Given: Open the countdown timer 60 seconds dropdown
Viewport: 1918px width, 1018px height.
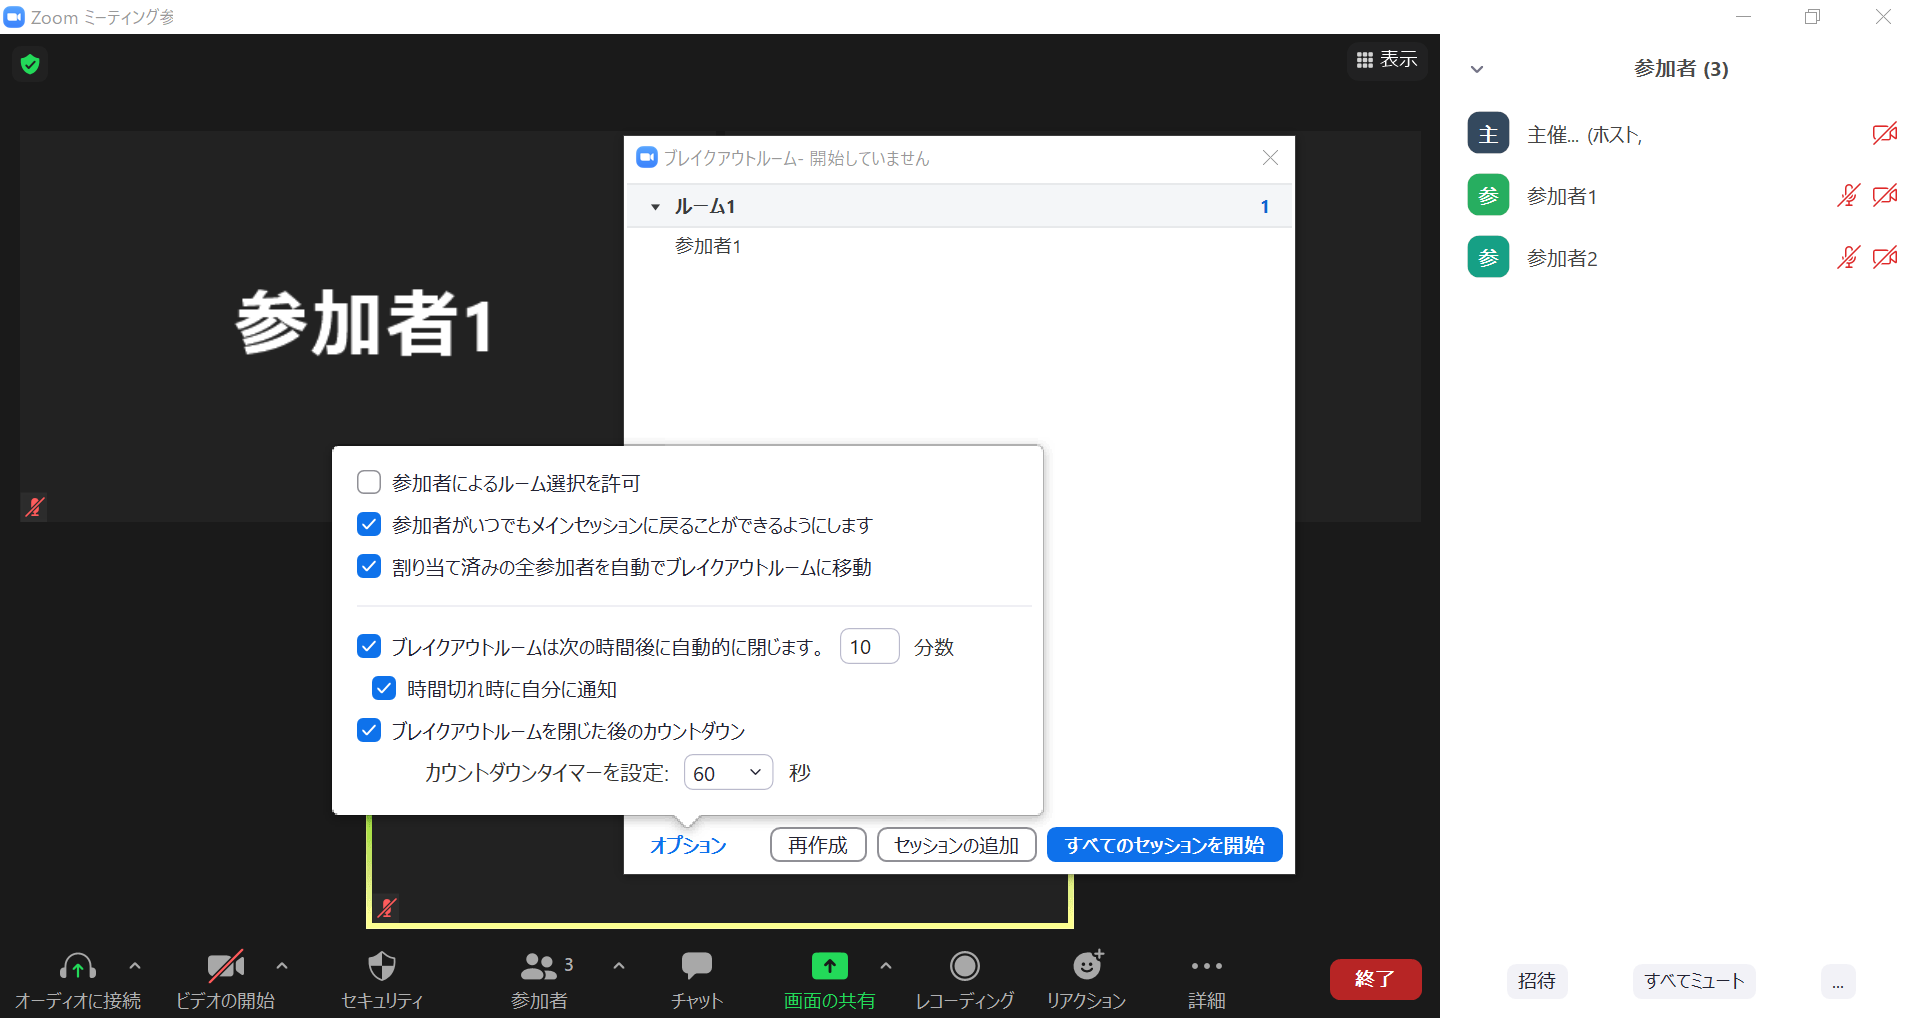Looking at the screenshot, I should (x=728, y=773).
